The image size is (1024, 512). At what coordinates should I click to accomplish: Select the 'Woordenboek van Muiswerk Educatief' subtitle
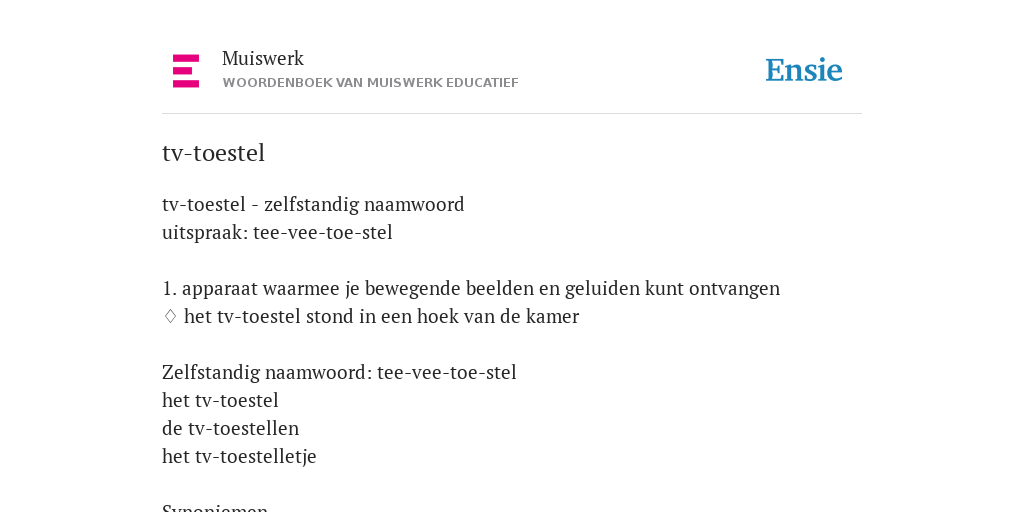(x=370, y=83)
